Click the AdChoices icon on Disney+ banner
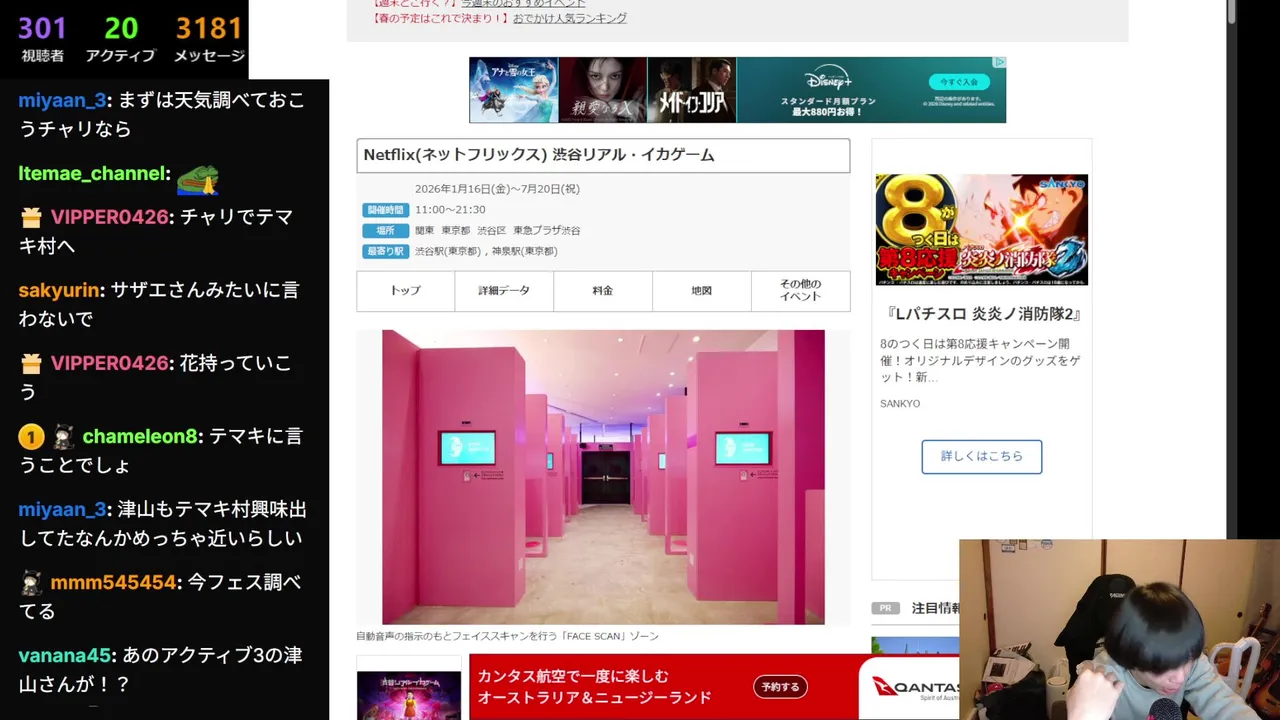 (998, 62)
